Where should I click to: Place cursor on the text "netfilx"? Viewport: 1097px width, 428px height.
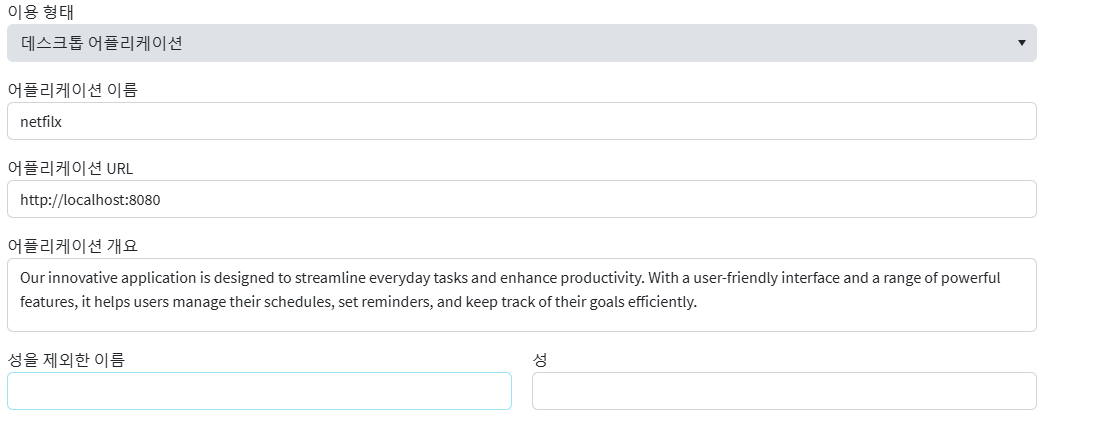(41, 121)
